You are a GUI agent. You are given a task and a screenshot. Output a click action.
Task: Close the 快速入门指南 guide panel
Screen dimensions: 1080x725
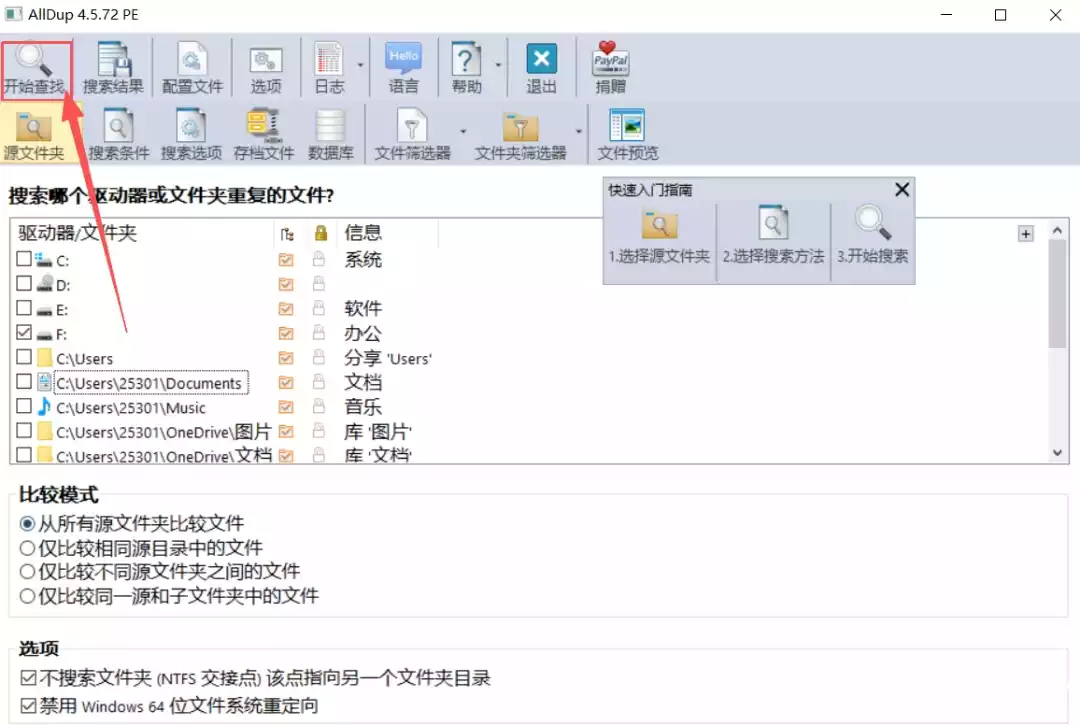(901, 189)
